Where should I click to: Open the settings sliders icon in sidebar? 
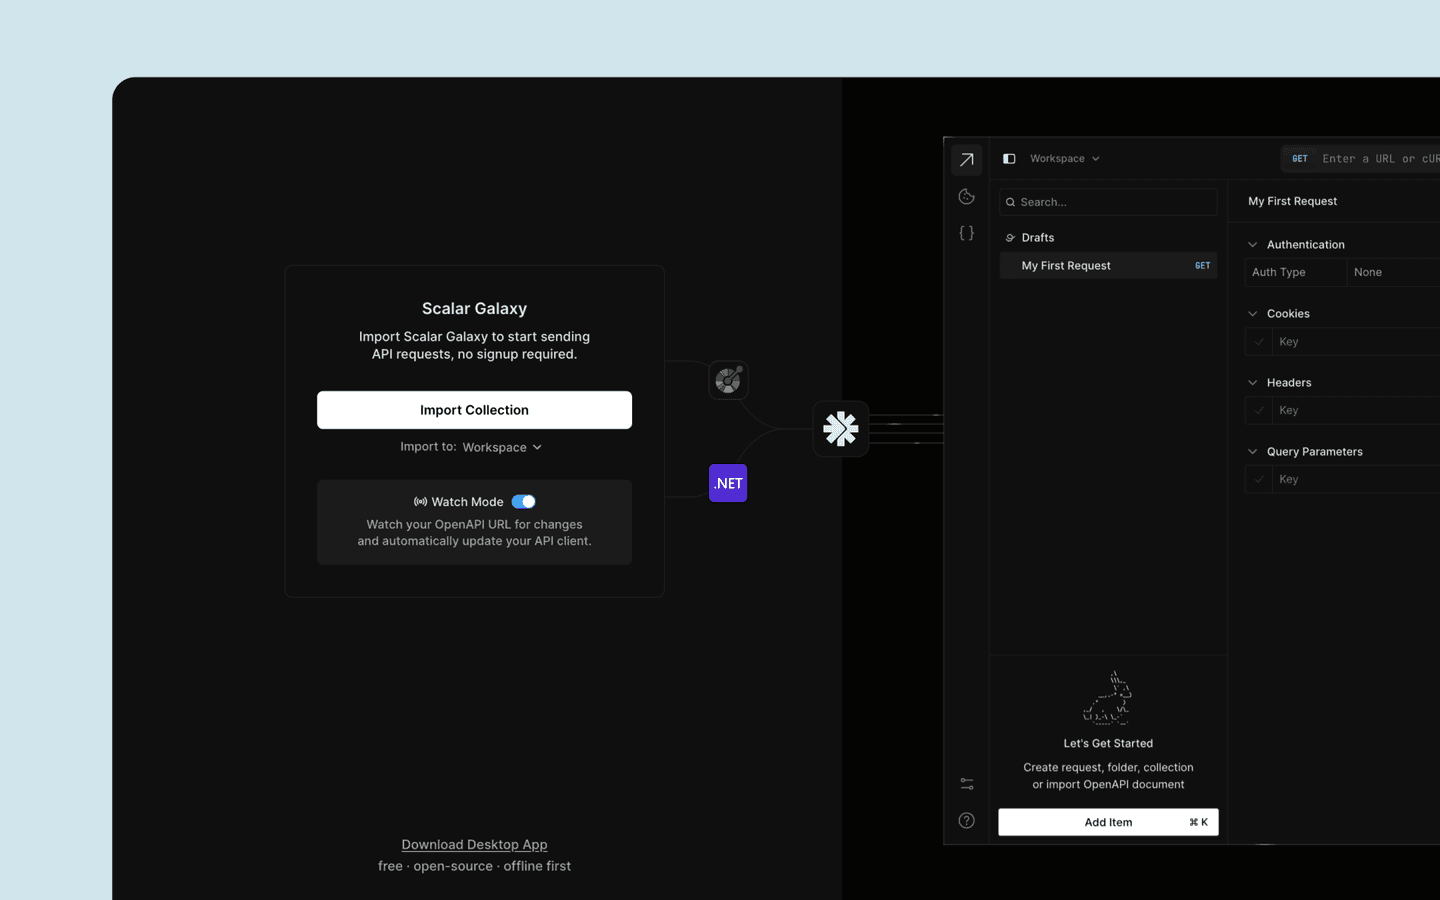pos(966,784)
